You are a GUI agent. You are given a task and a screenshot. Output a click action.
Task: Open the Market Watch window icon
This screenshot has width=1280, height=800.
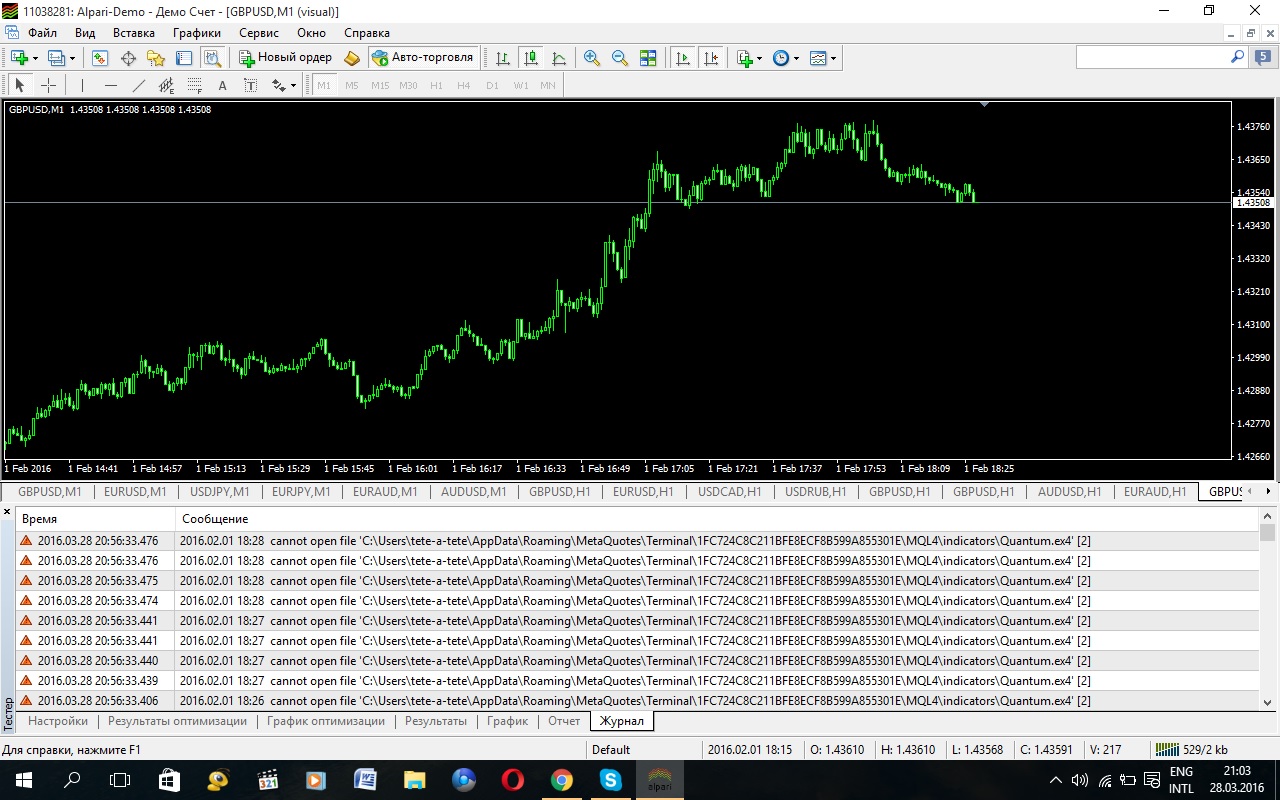(100, 58)
